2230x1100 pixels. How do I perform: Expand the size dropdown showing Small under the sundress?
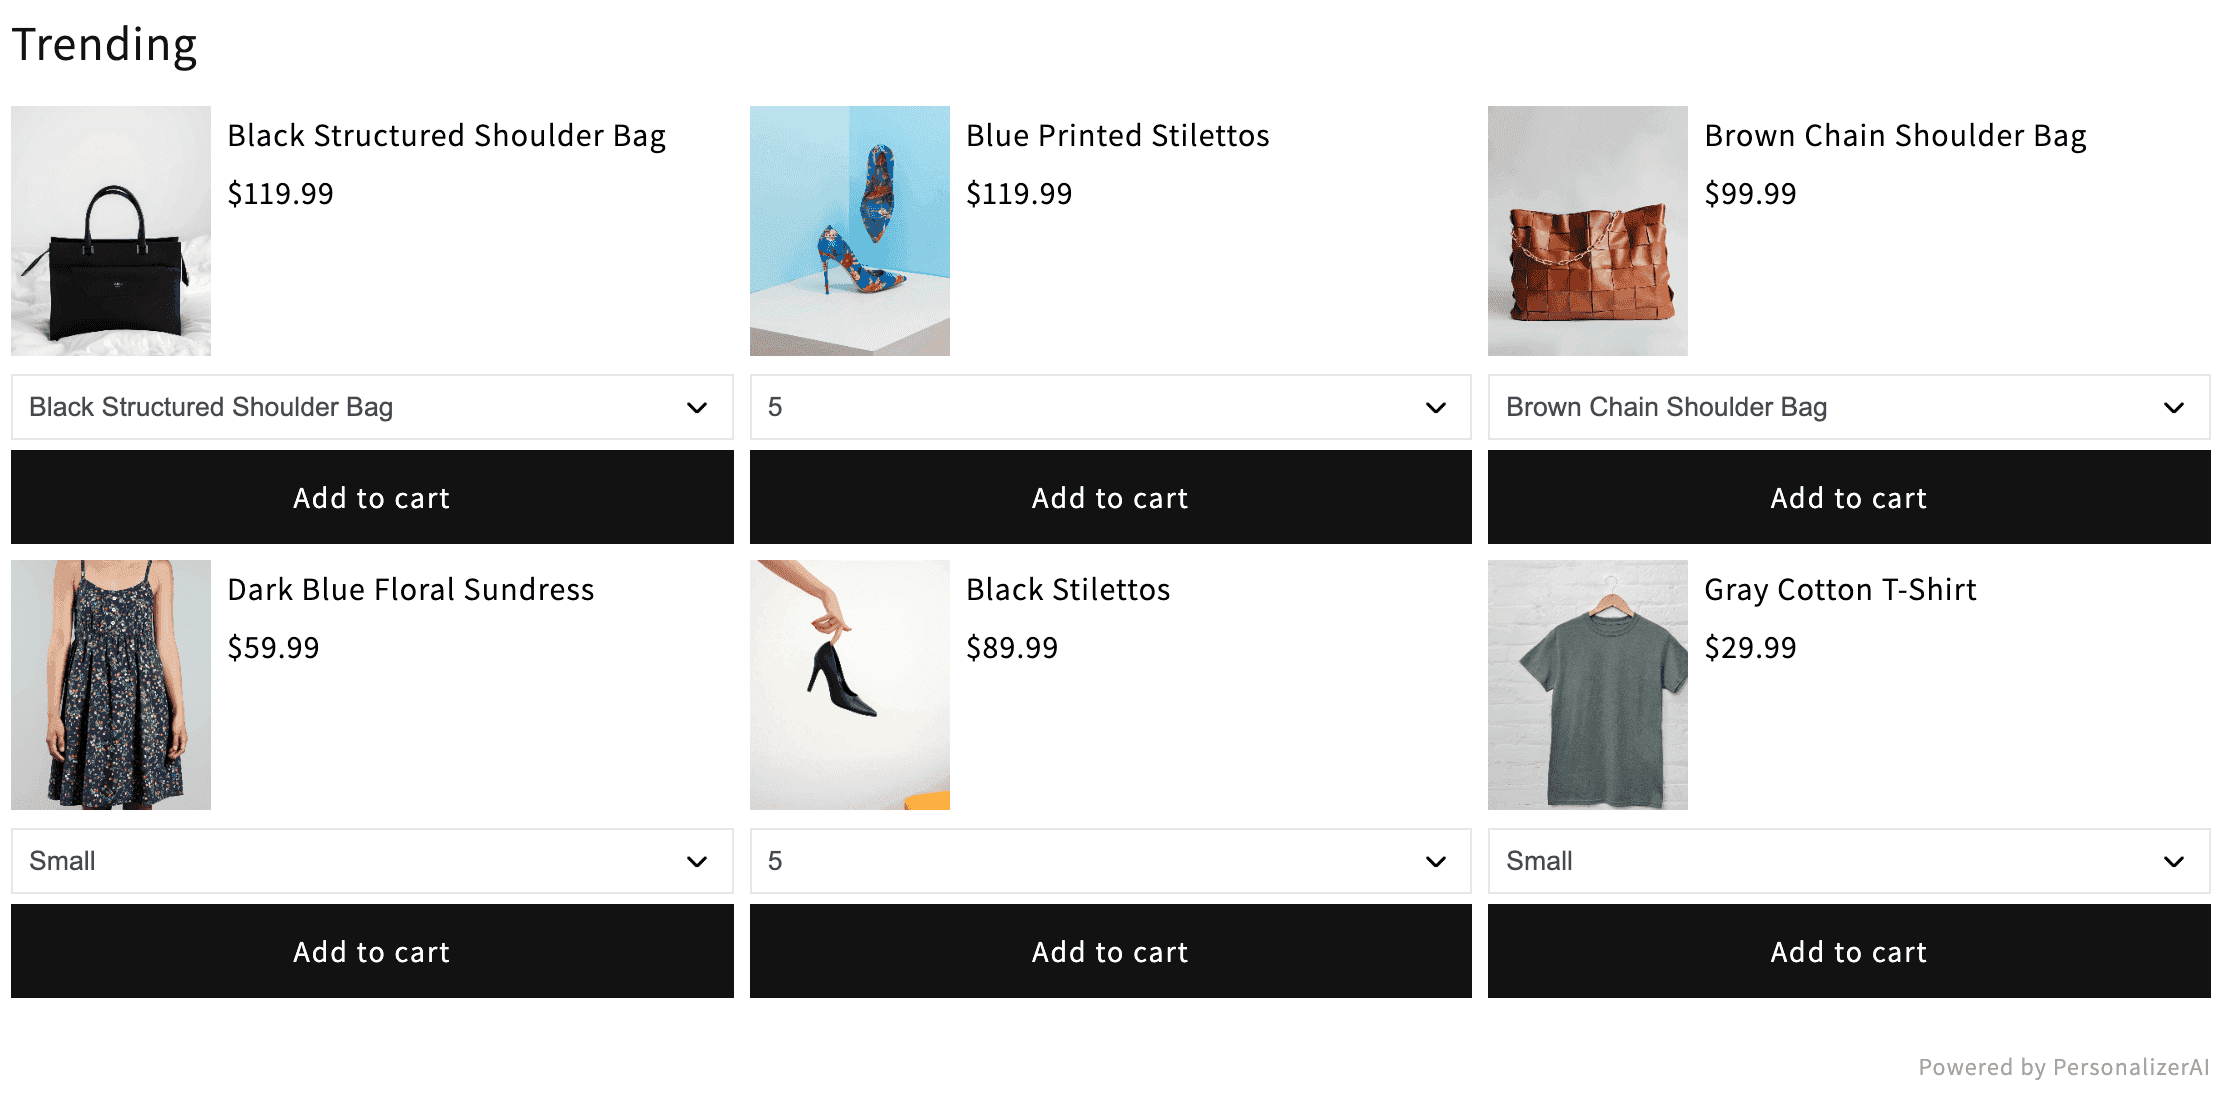pos(371,861)
